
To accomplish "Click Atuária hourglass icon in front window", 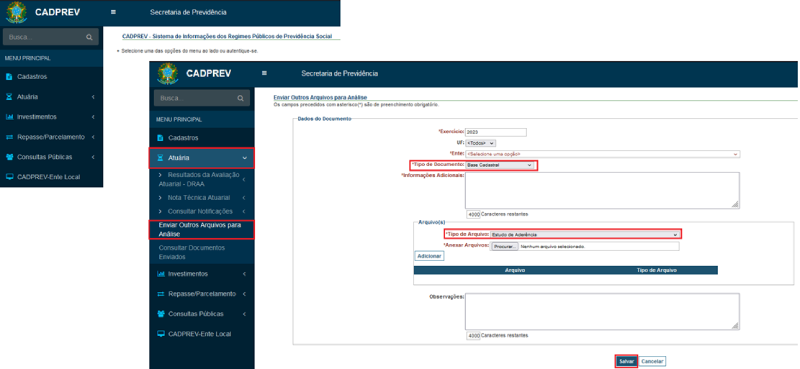I will point(160,158).
